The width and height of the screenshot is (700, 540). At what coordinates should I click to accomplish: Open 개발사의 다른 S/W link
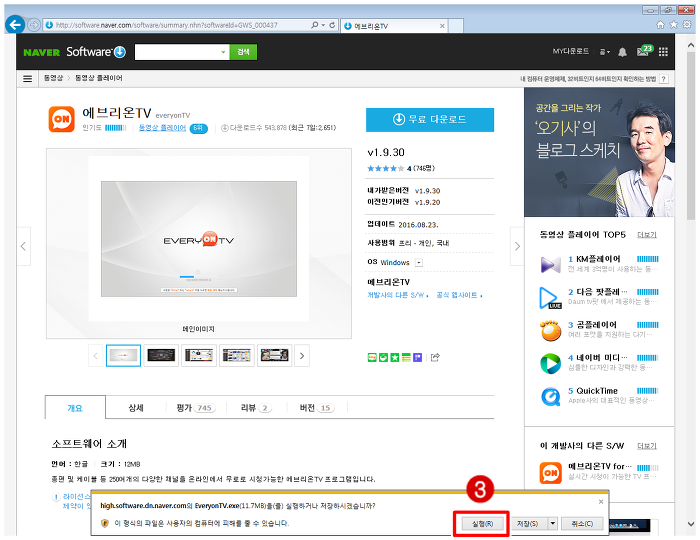point(397,295)
